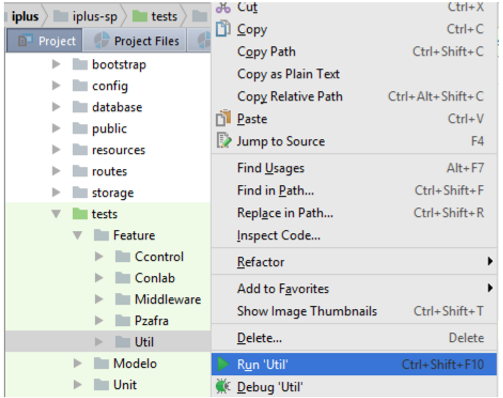Collapse the Feature folder arrow

(78, 235)
